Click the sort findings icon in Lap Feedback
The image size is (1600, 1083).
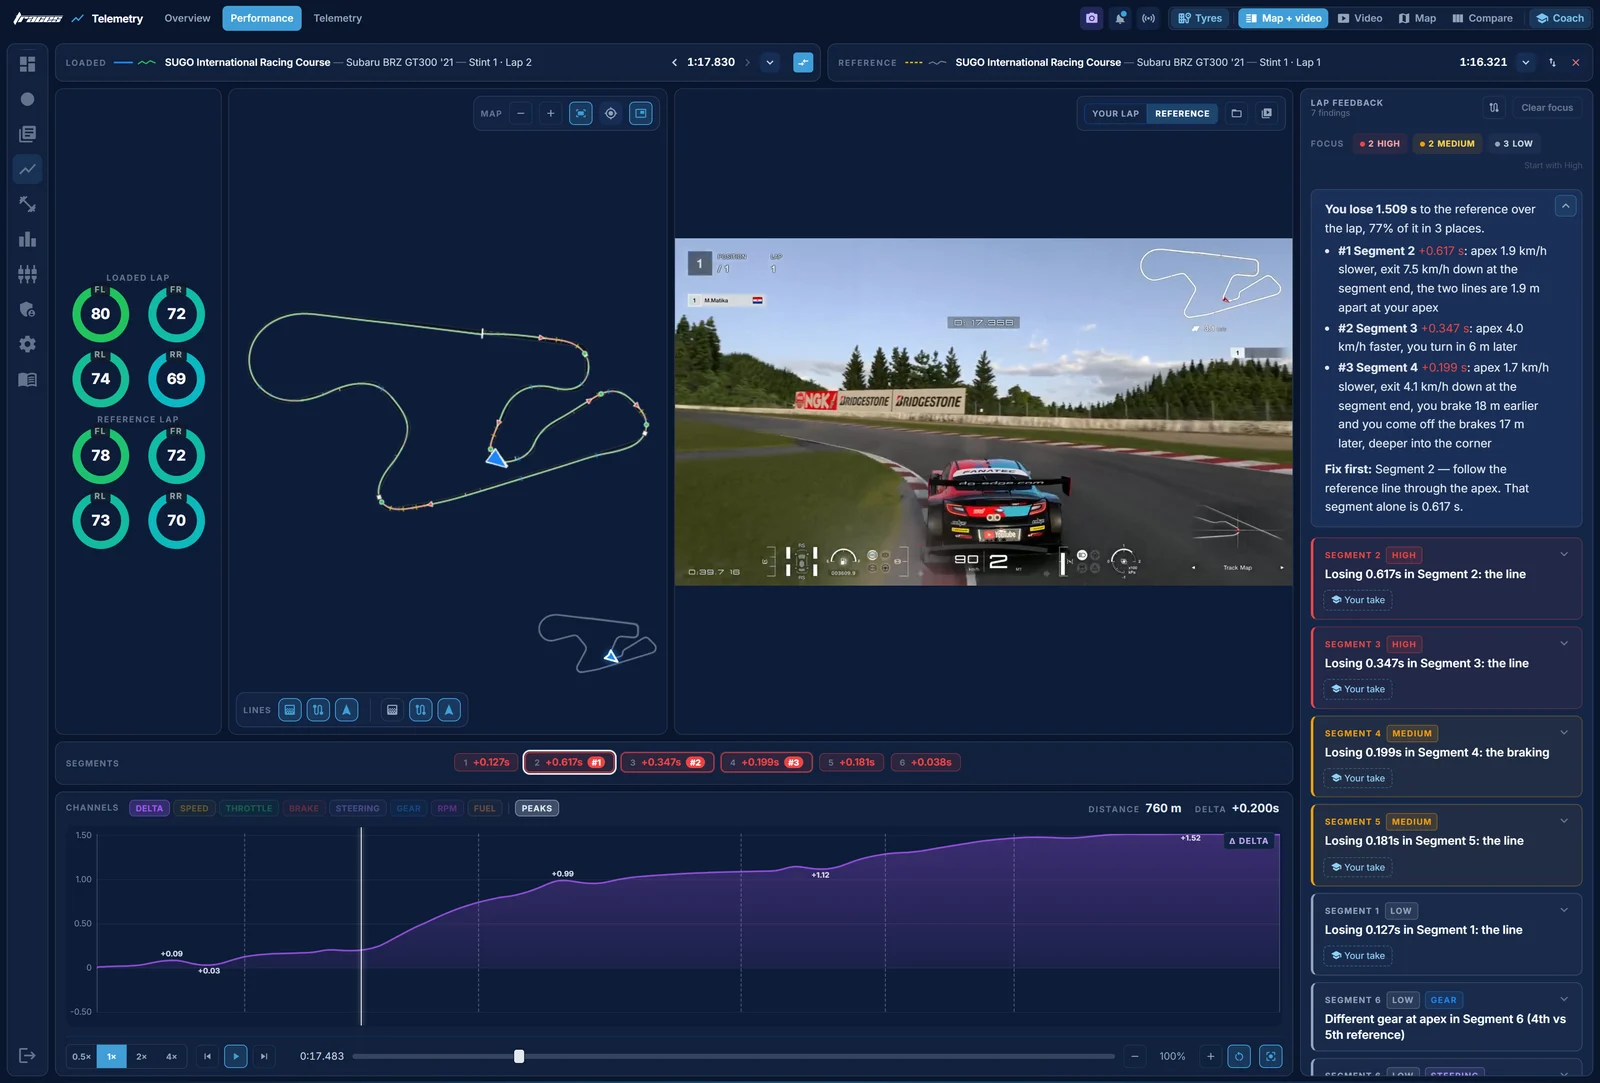click(1494, 107)
